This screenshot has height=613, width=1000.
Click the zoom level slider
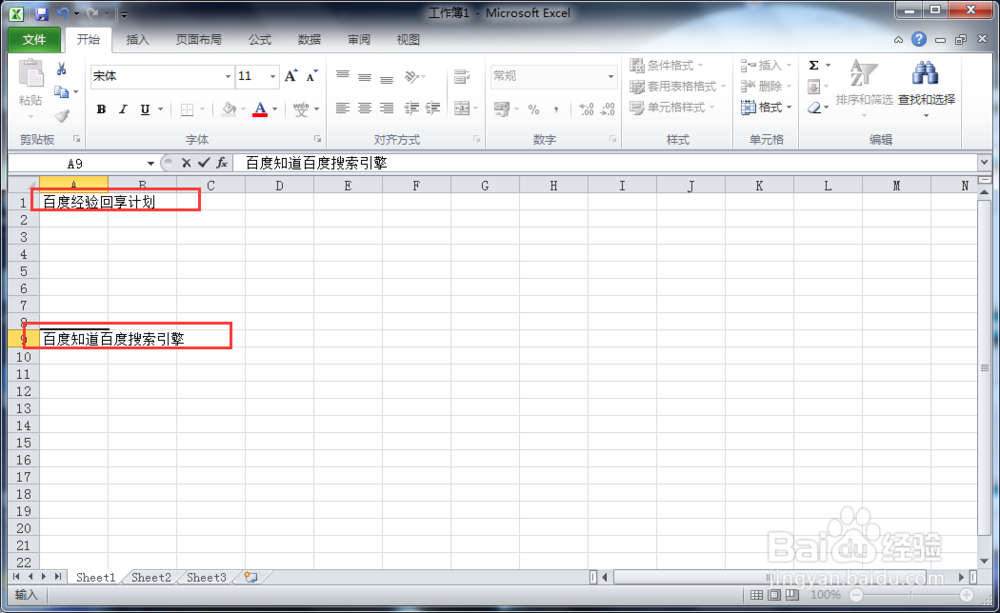(911, 595)
